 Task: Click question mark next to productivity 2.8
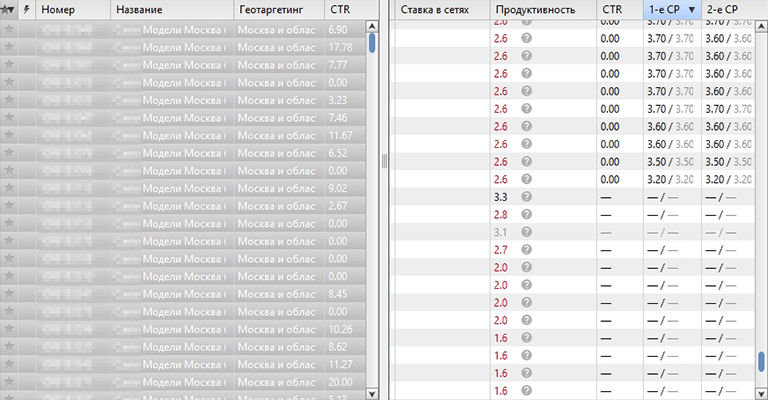[527, 215]
